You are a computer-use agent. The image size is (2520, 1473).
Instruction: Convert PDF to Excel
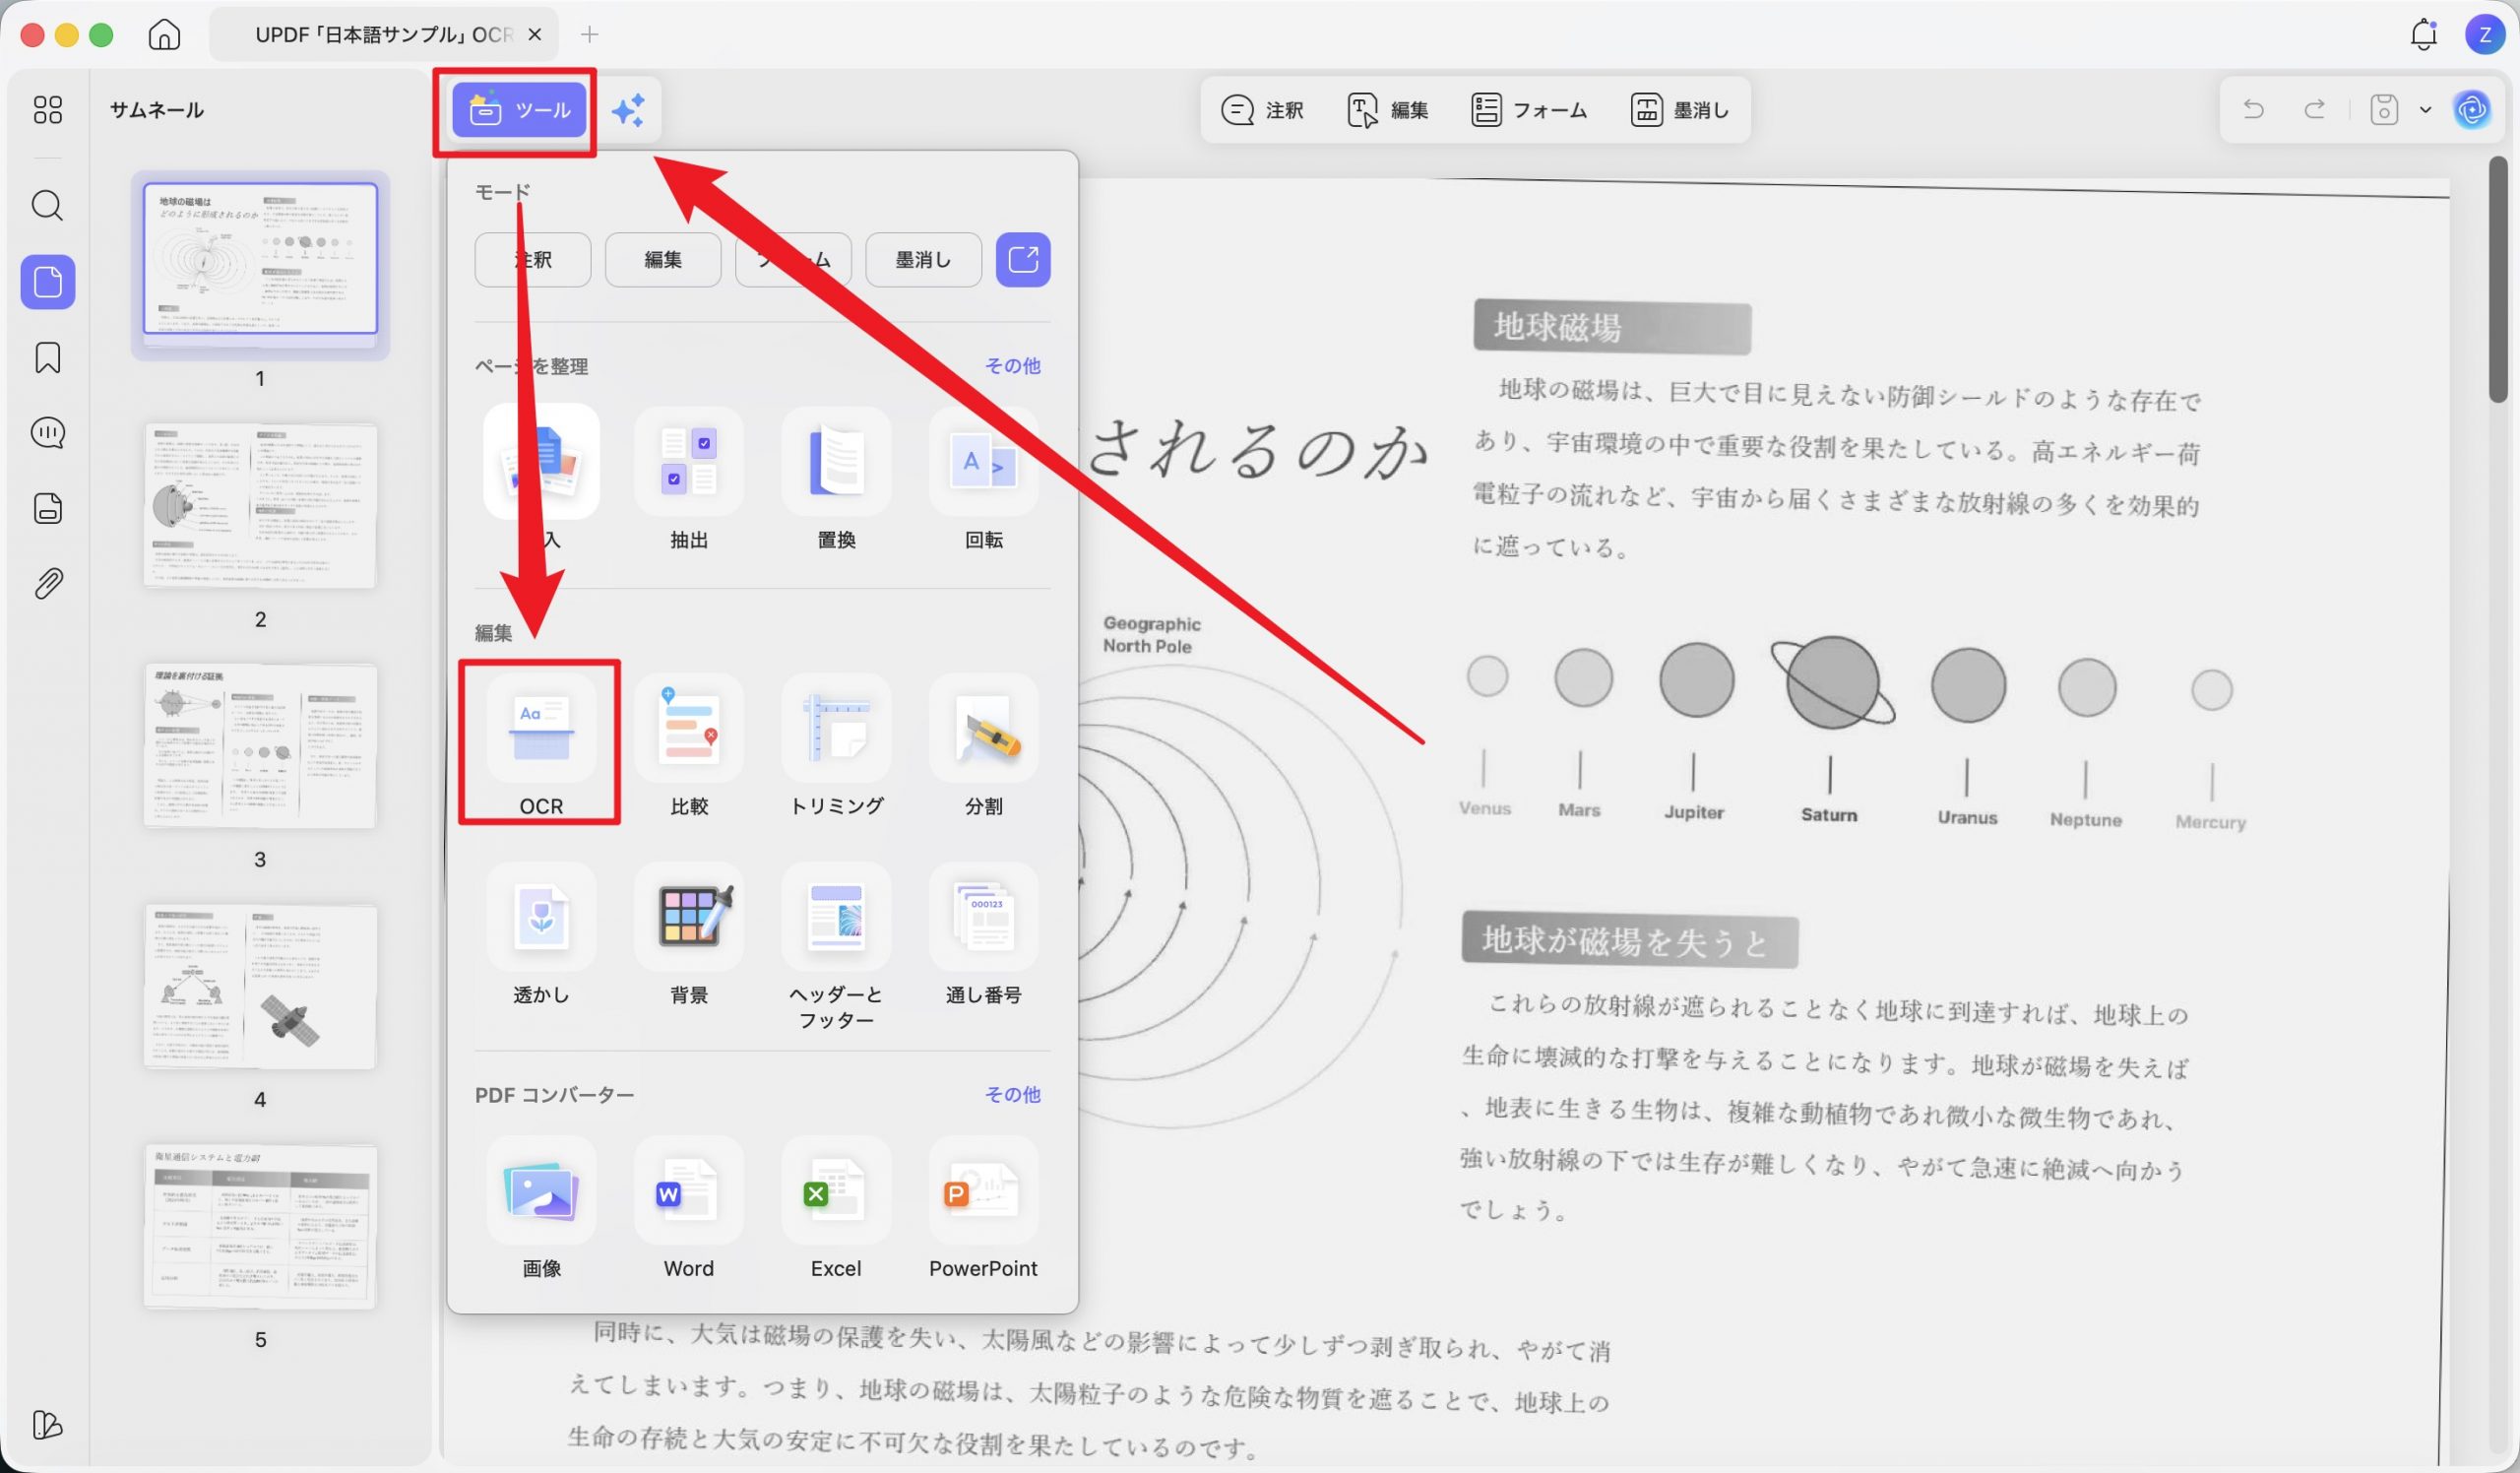[836, 1208]
